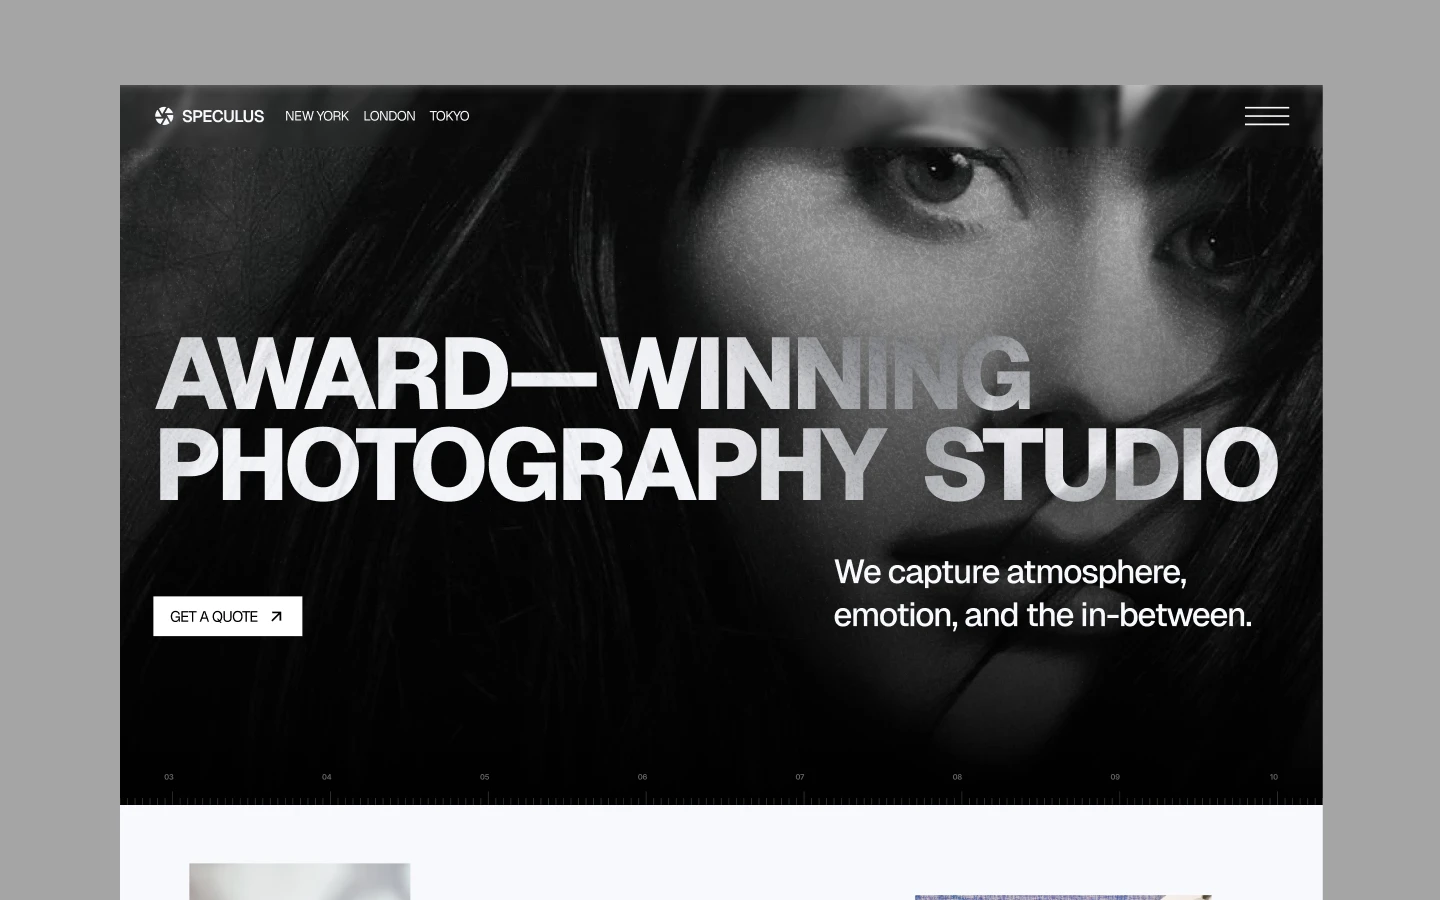Click the Speculus aperture logo icon
1440x900 pixels.
point(164,116)
